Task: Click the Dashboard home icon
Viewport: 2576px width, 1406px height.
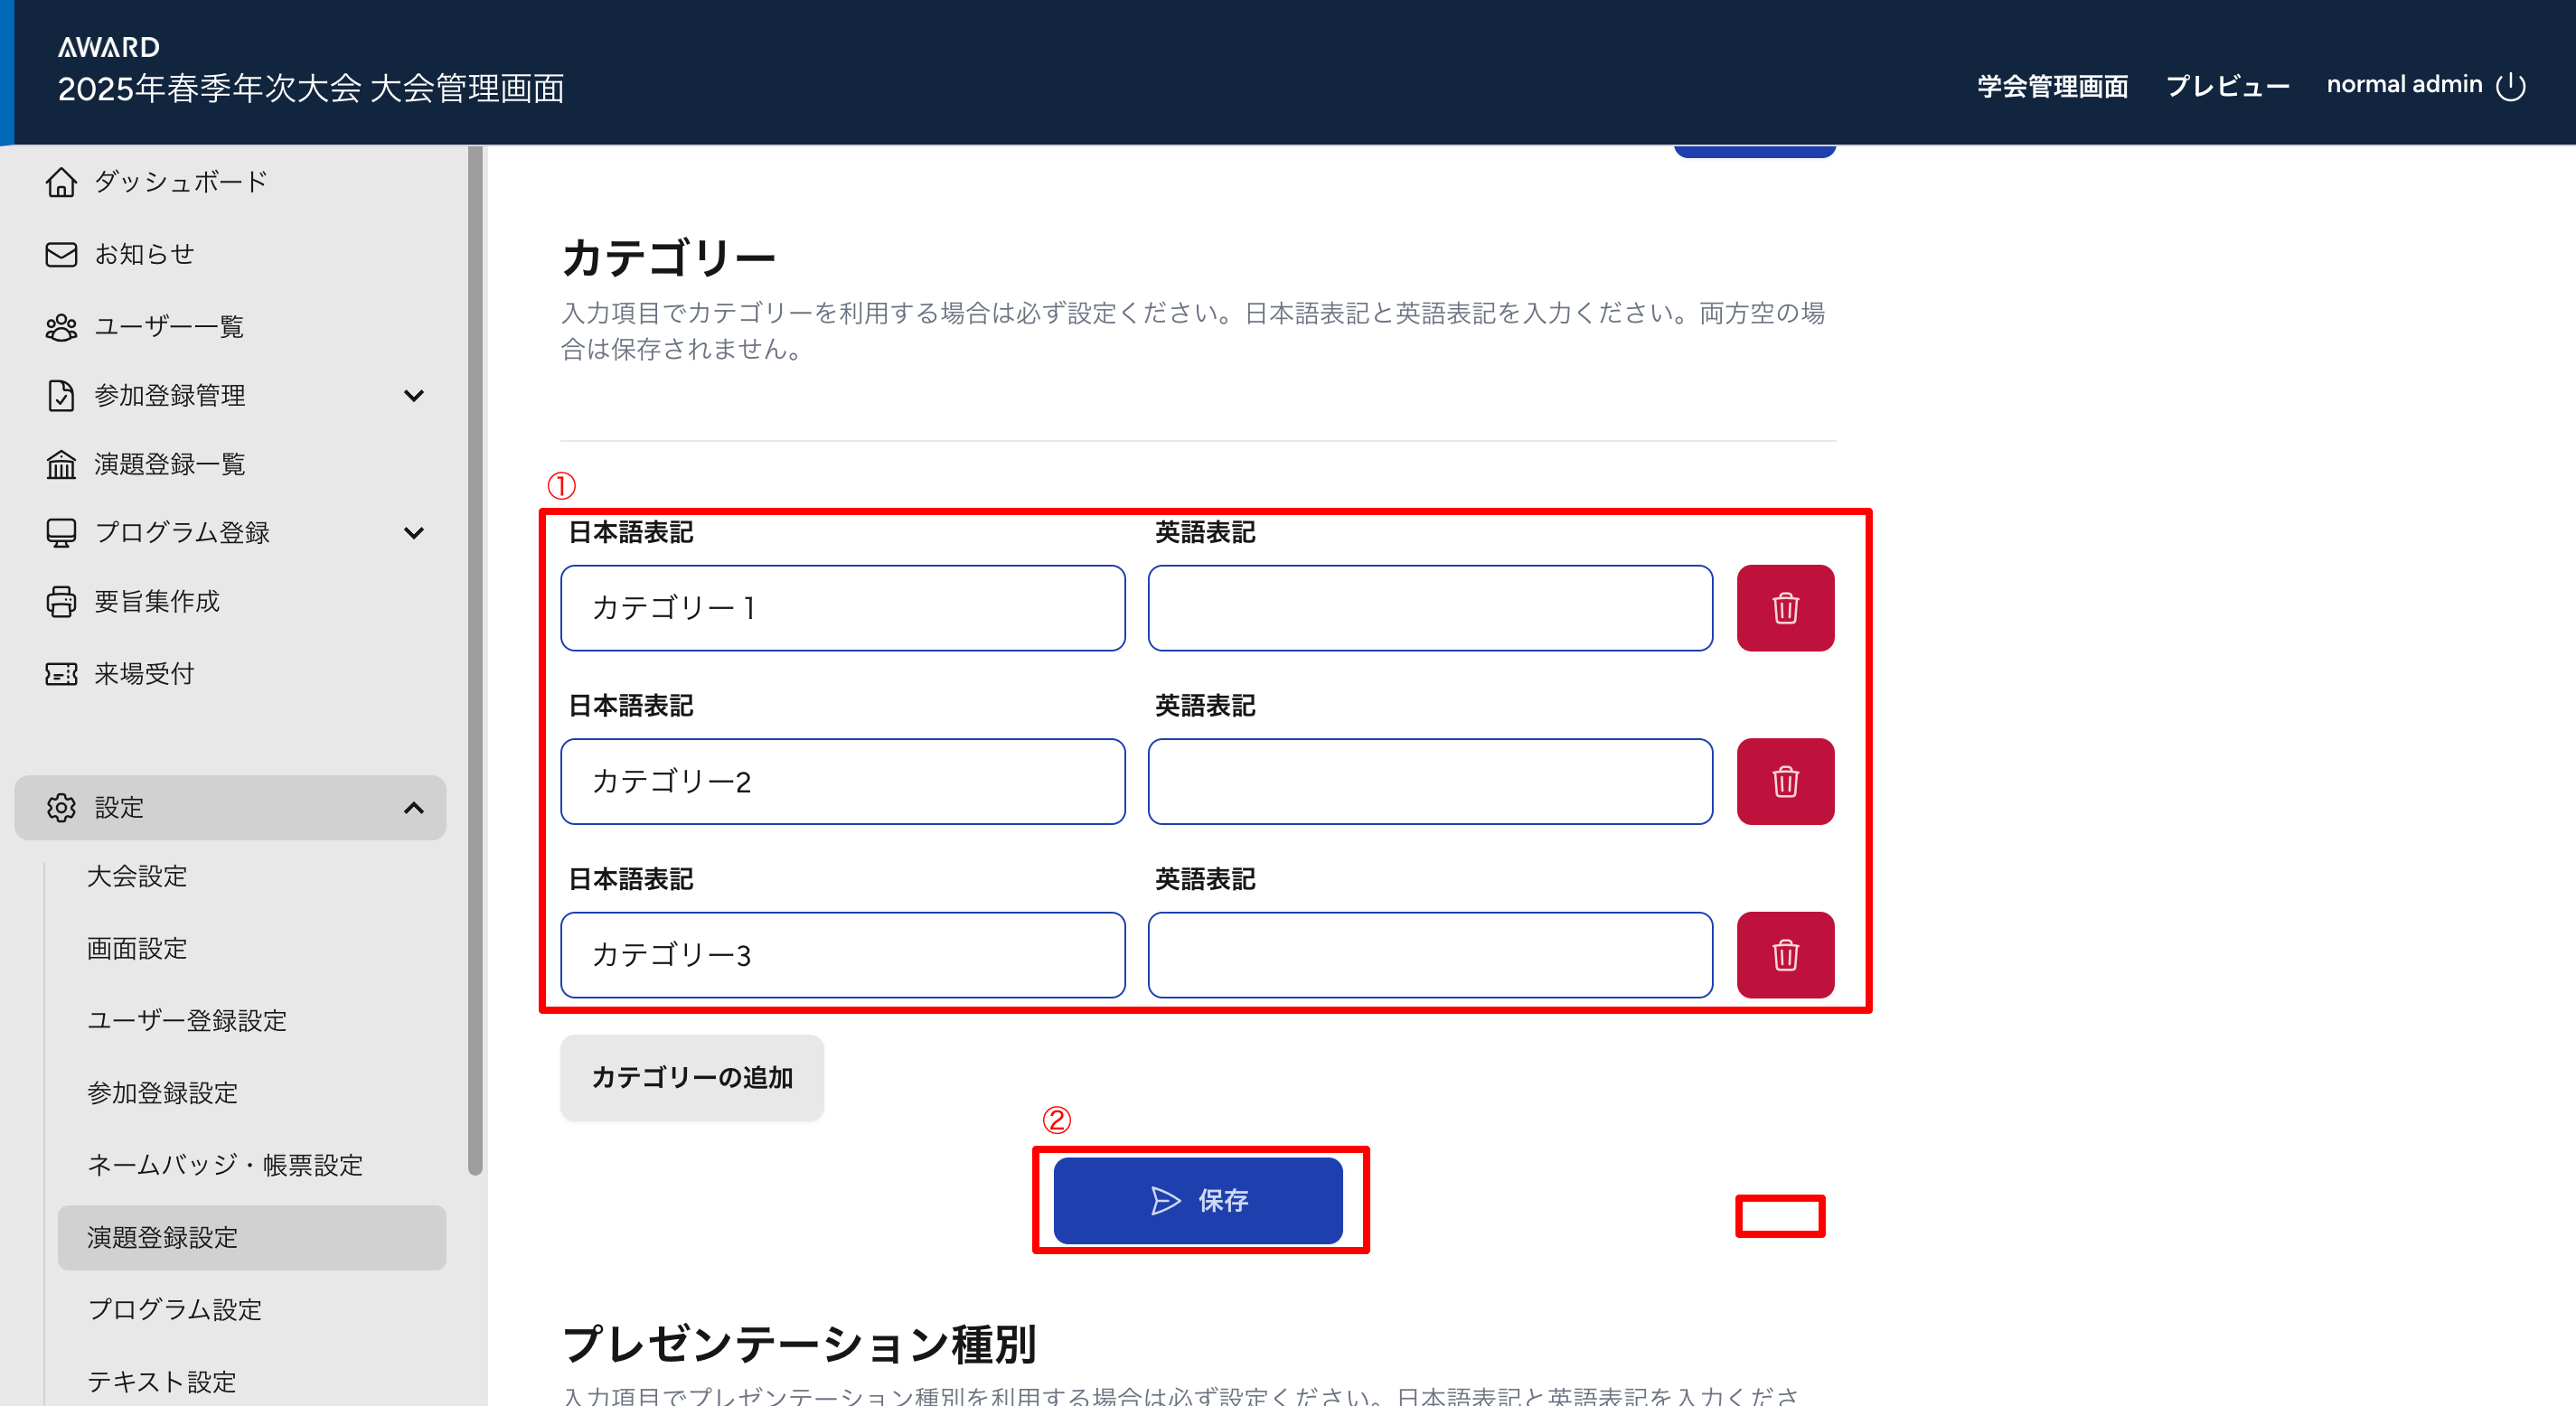Action: [61, 182]
